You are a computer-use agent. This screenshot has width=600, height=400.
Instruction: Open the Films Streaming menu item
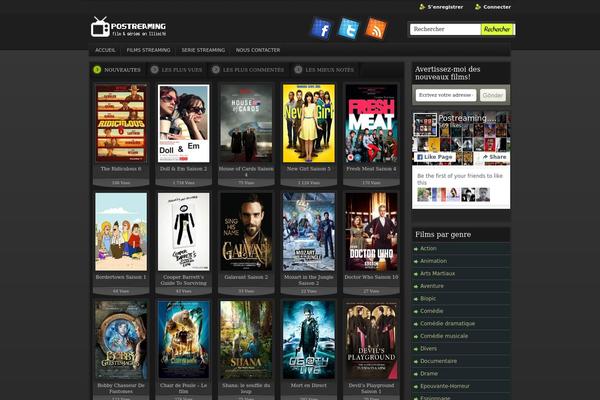tap(148, 50)
